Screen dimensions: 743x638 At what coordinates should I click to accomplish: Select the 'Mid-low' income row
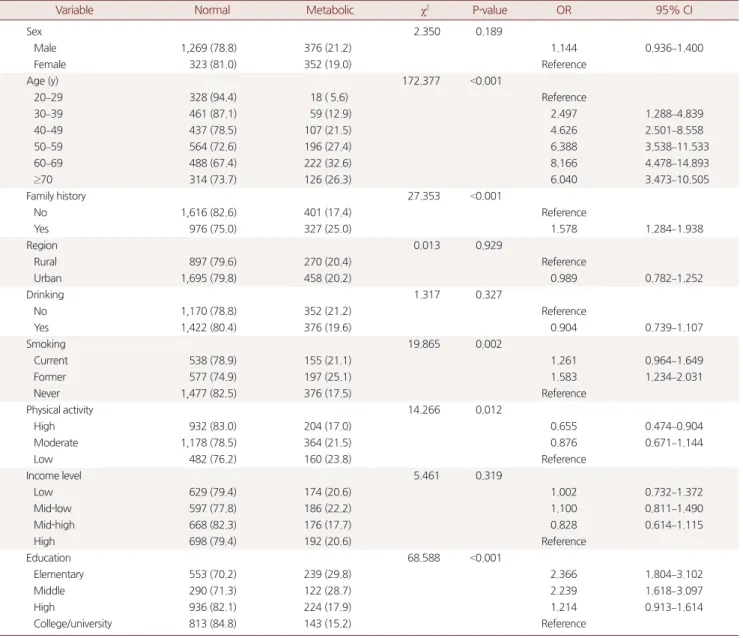[53, 509]
